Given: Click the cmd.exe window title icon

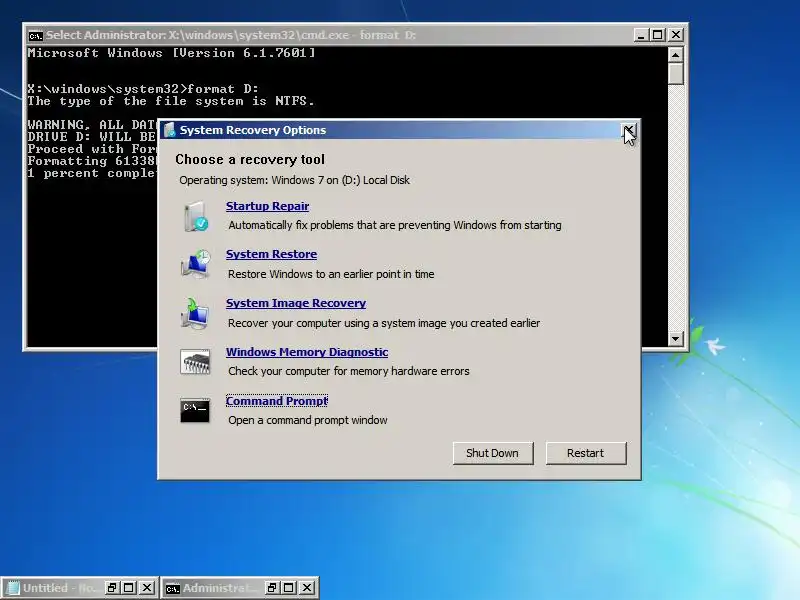Looking at the screenshot, I should point(36,36).
